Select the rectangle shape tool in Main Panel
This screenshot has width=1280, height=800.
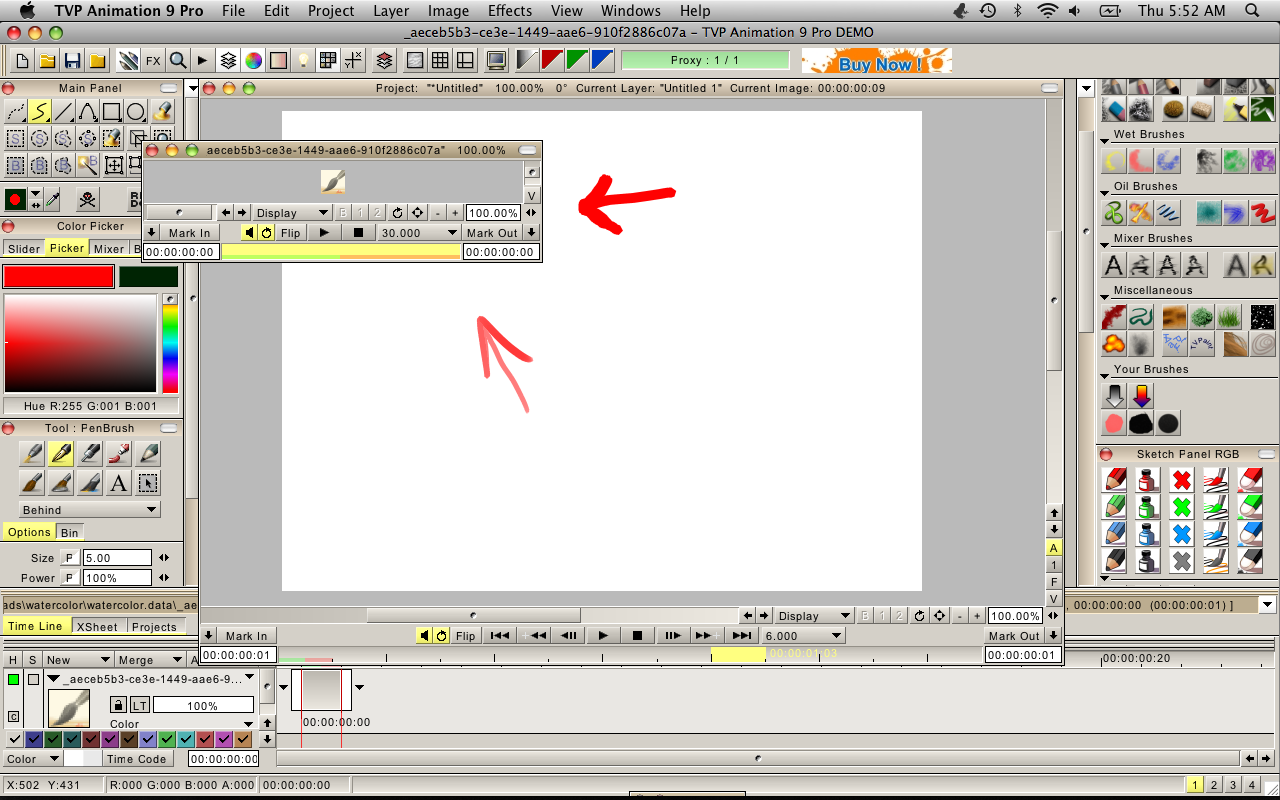(112, 112)
